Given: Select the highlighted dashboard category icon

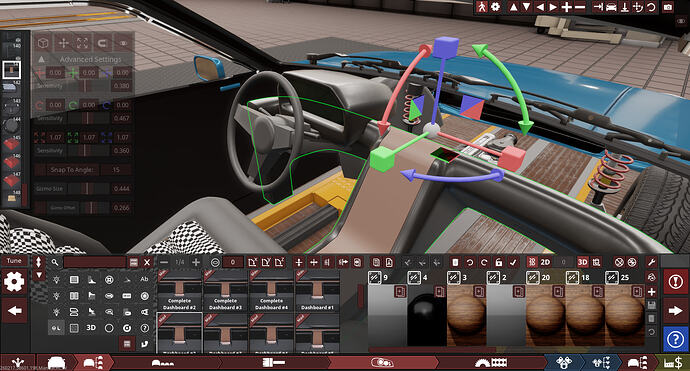Looking at the screenshot, I should [56, 328].
